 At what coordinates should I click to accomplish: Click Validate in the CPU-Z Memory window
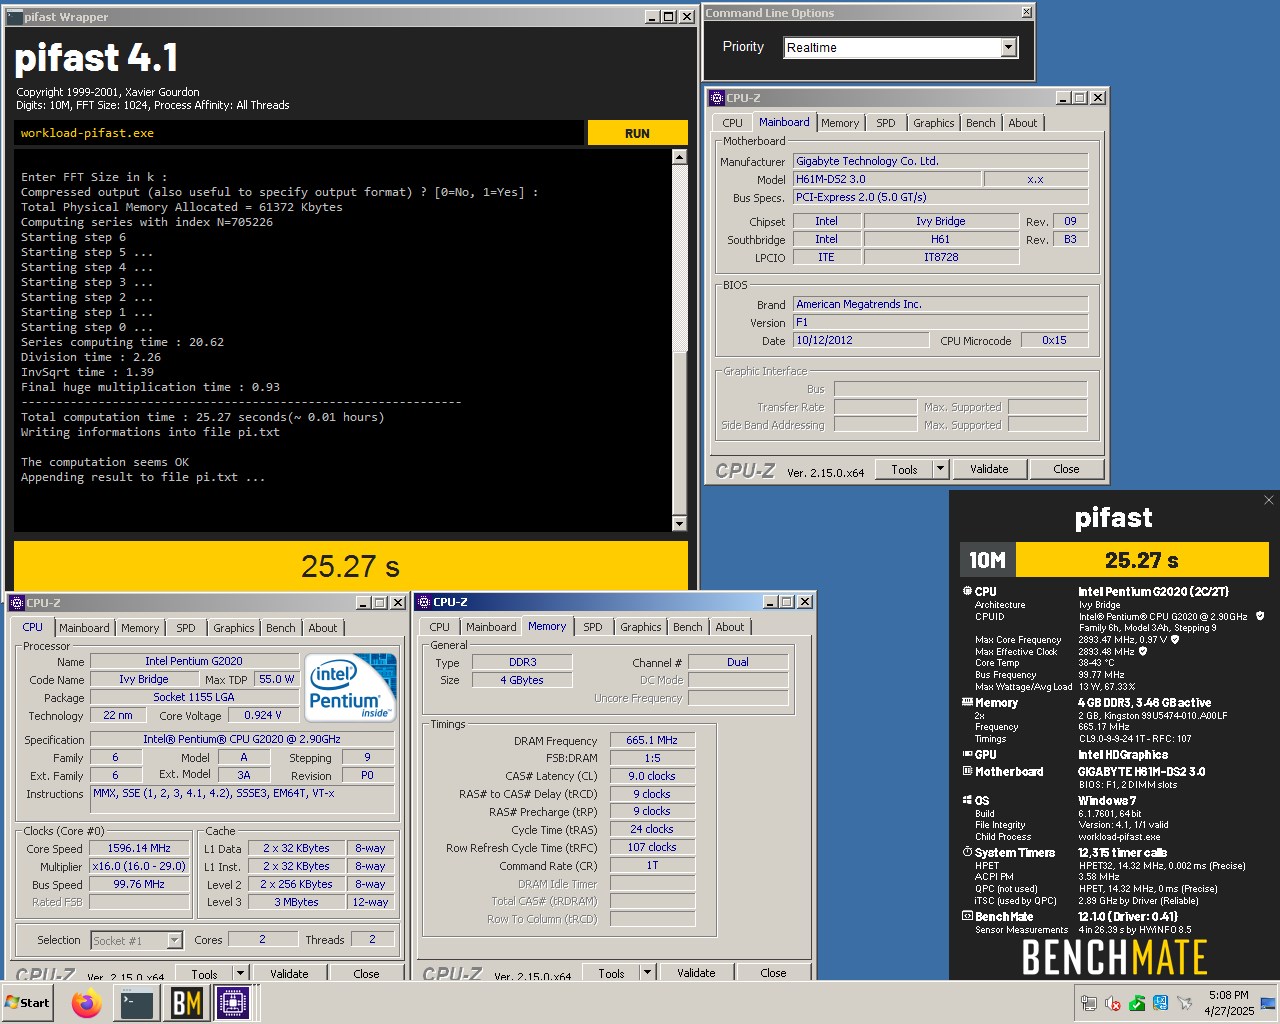point(696,973)
